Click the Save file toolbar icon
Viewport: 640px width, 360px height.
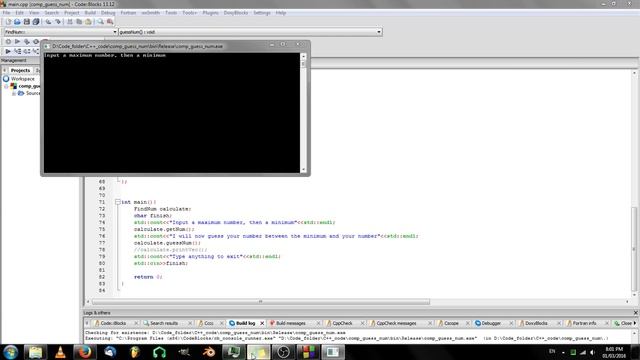point(27,22)
